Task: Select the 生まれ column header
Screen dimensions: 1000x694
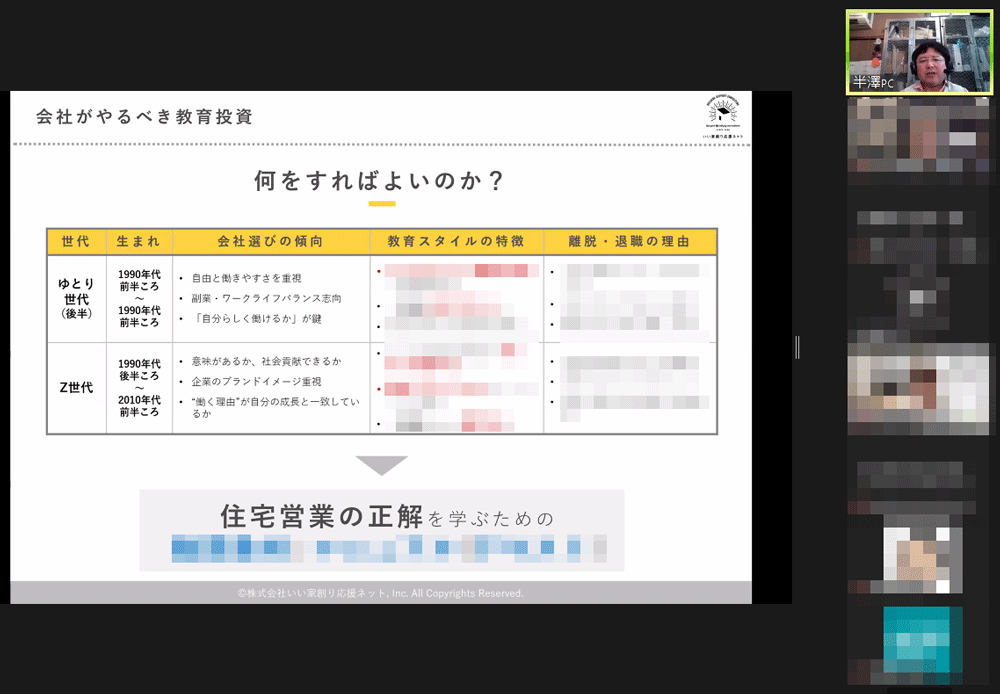Action: coord(139,242)
